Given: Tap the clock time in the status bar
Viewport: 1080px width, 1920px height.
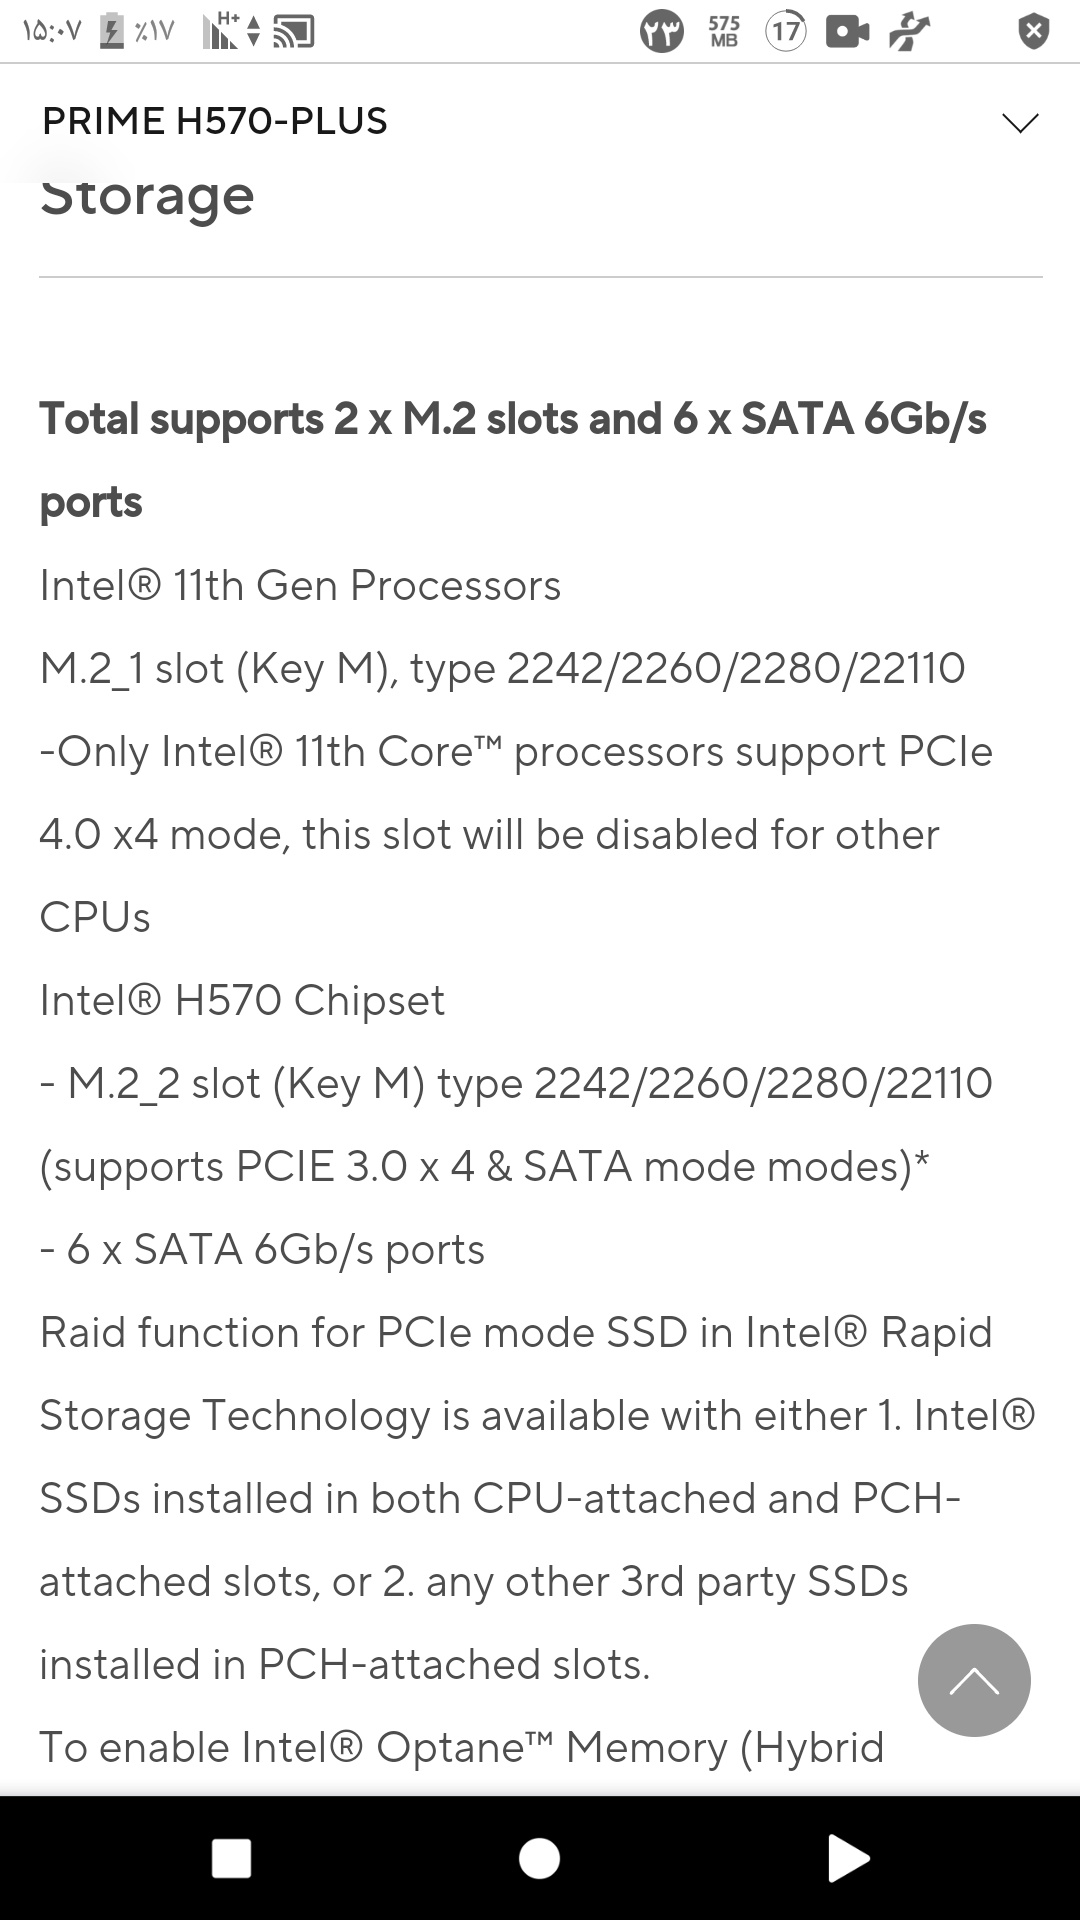Looking at the screenshot, I should click(x=51, y=32).
